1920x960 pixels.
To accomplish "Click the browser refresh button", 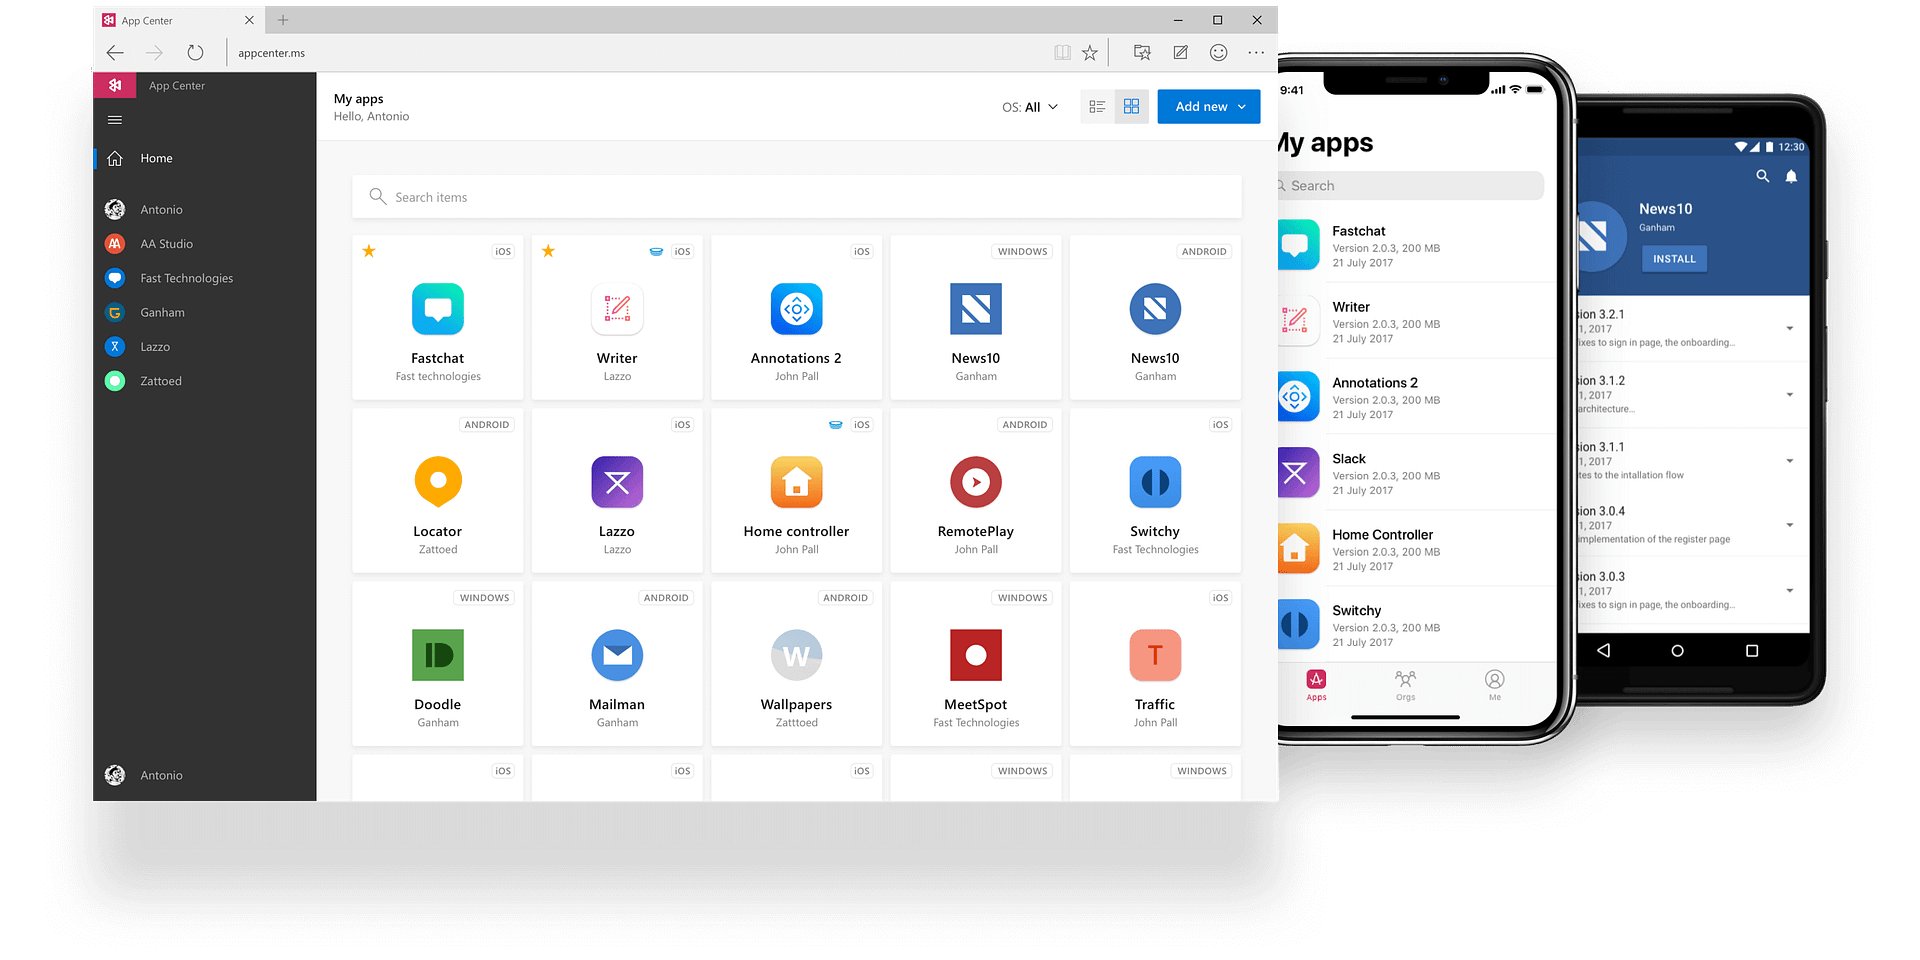I will [x=195, y=53].
